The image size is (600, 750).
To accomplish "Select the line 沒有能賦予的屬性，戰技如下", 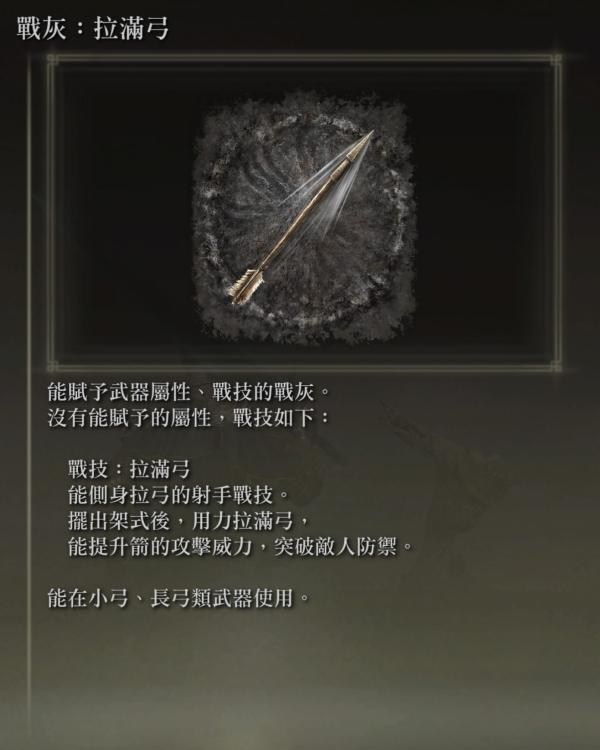I will tap(189, 418).
